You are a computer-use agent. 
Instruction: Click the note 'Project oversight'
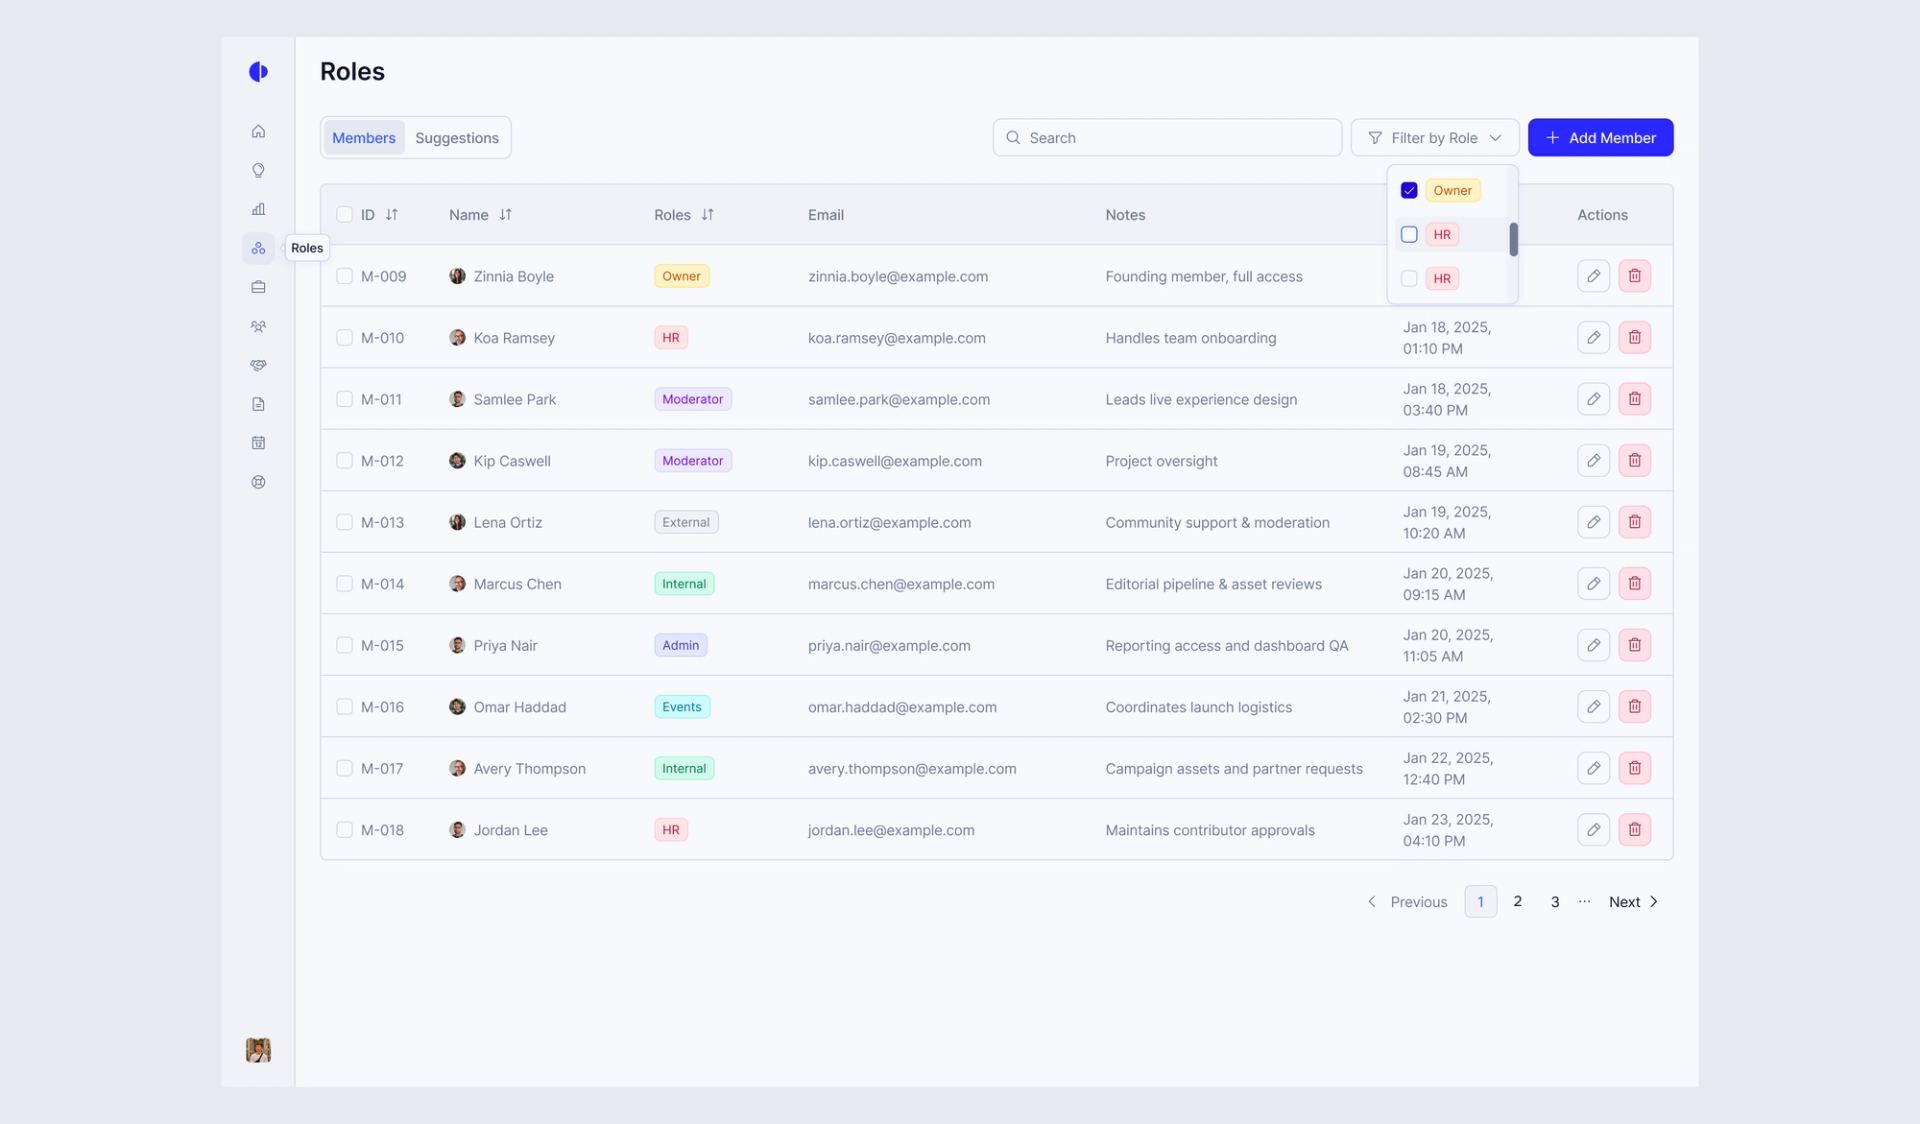[x=1161, y=460]
